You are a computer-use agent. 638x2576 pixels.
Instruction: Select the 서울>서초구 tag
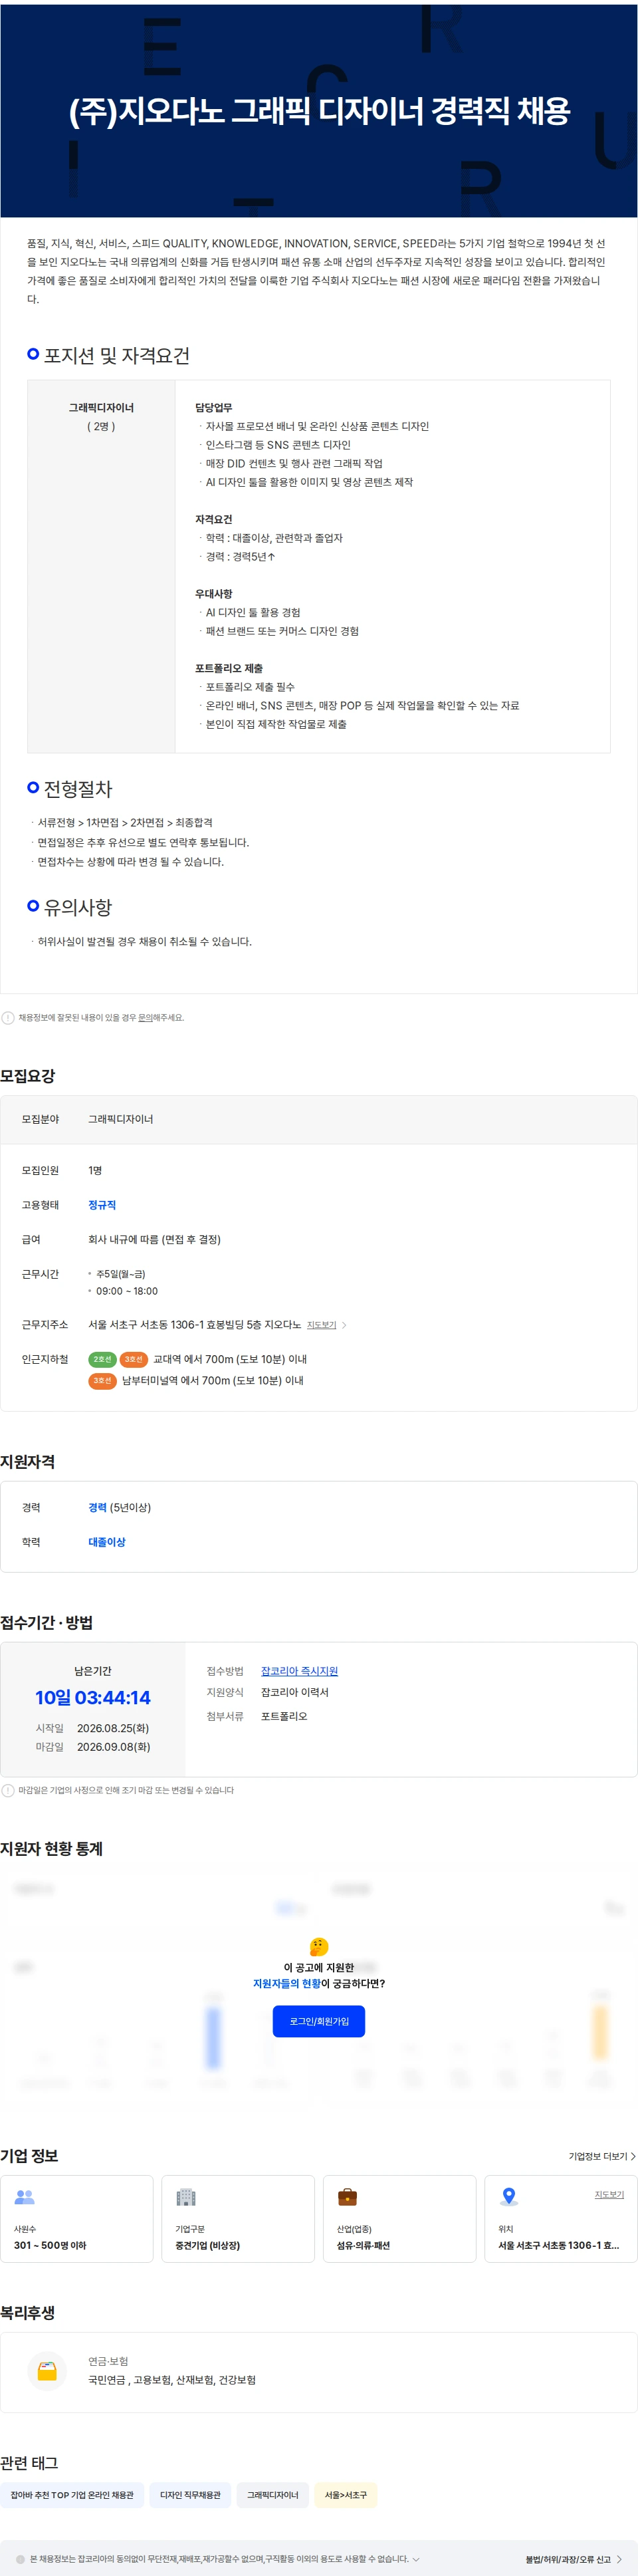tap(345, 2495)
